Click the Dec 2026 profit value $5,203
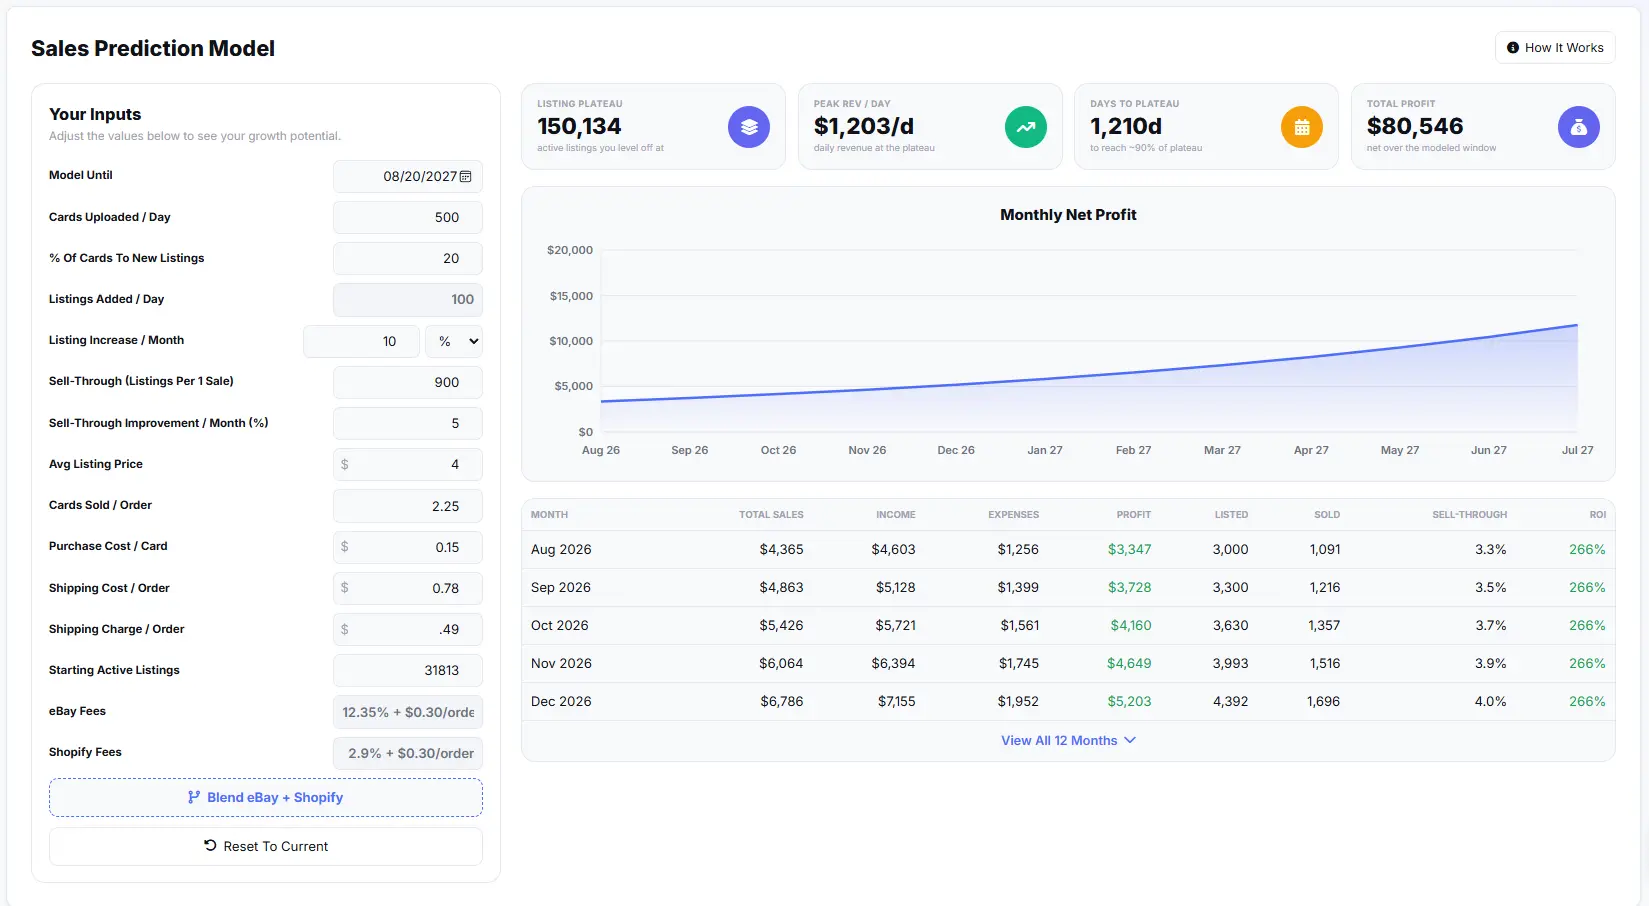Image resolution: width=1649 pixels, height=906 pixels. 1129,701
